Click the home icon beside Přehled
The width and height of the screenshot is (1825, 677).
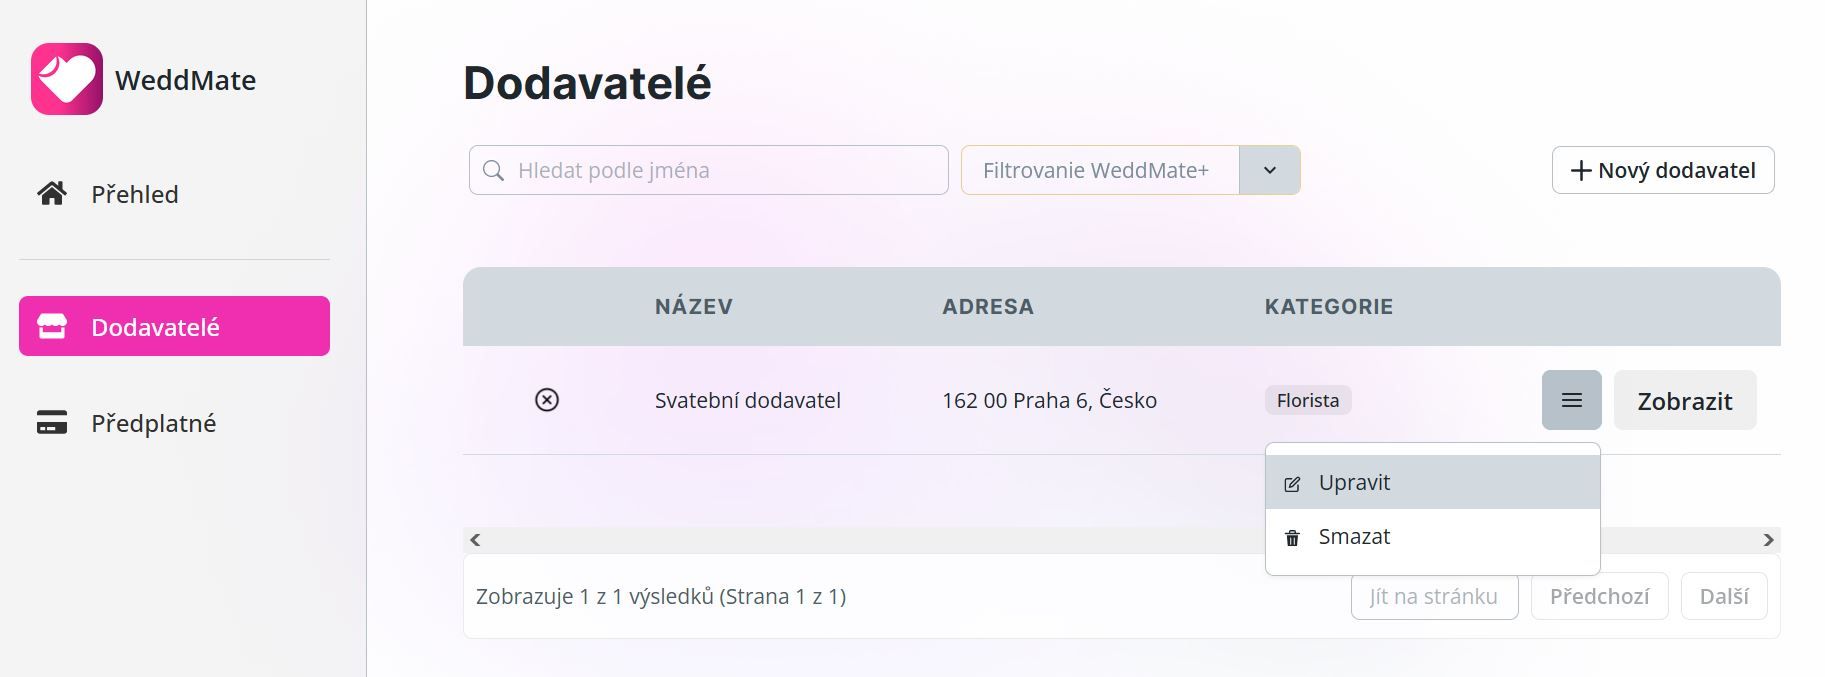pos(52,193)
